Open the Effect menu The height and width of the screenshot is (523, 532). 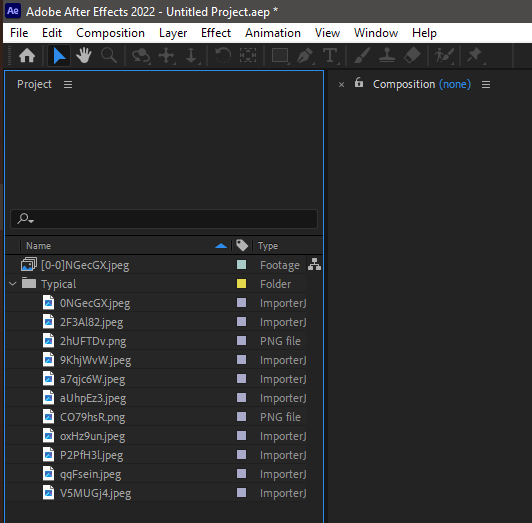[x=216, y=33]
